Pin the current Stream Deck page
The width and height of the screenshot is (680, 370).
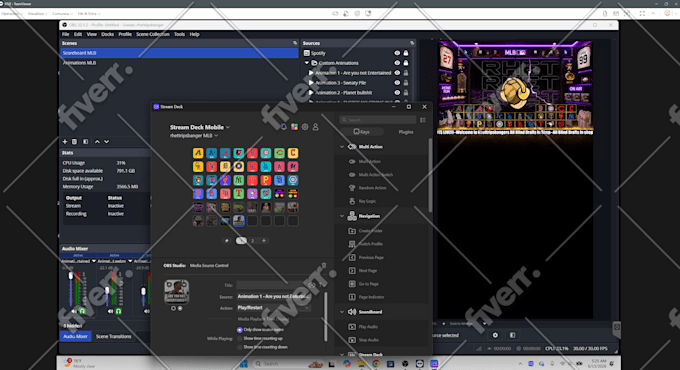(x=226, y=240)
